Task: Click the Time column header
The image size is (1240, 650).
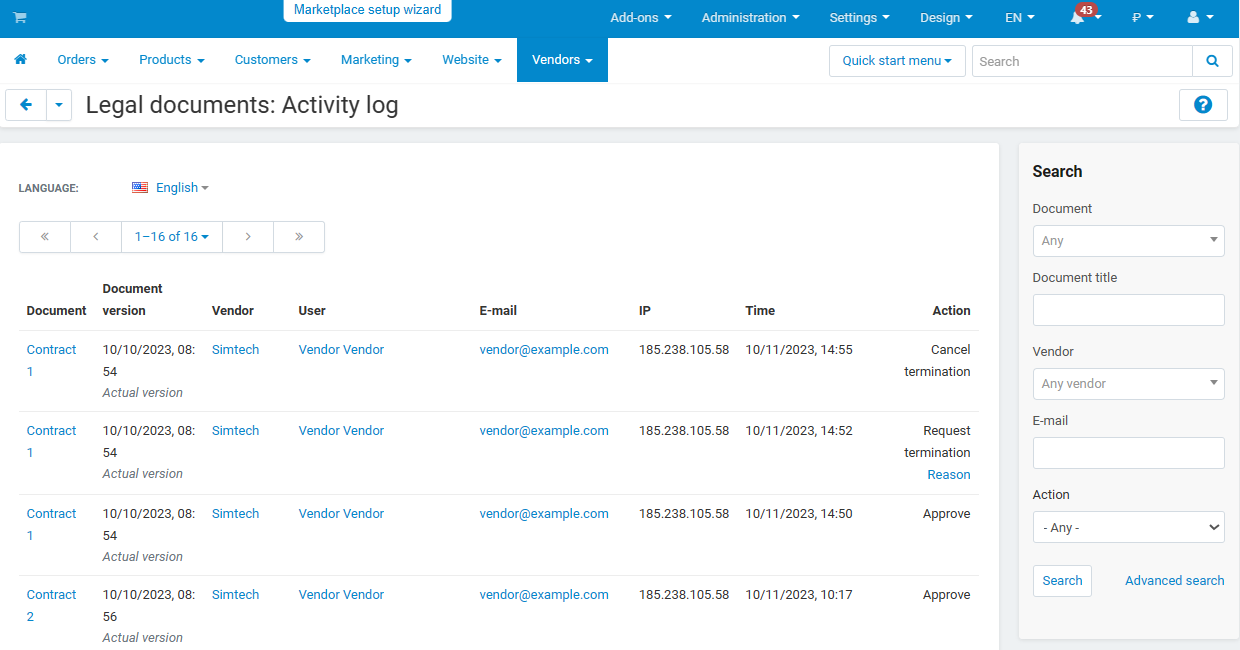Action: [760, 311]
